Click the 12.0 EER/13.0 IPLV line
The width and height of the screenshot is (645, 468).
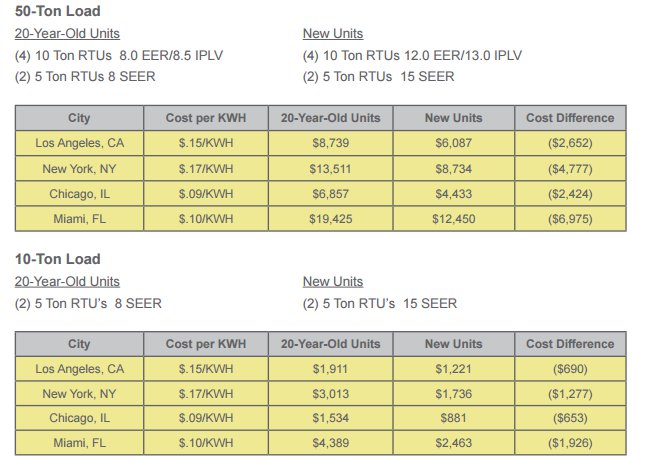[x=412, y=55]
